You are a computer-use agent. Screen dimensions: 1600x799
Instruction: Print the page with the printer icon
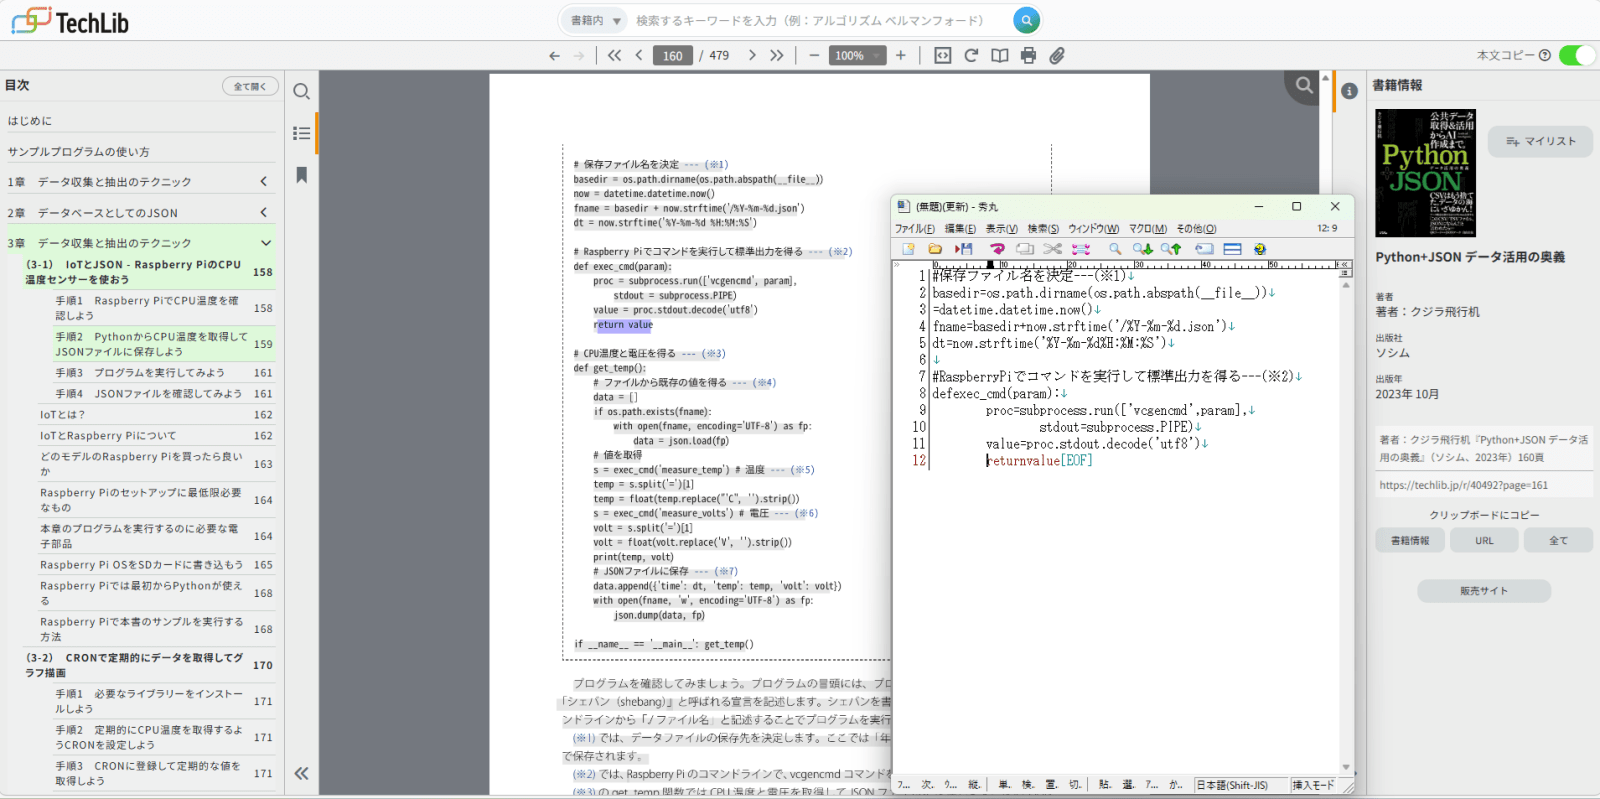pyautogui.click(x=1028, y=56)
